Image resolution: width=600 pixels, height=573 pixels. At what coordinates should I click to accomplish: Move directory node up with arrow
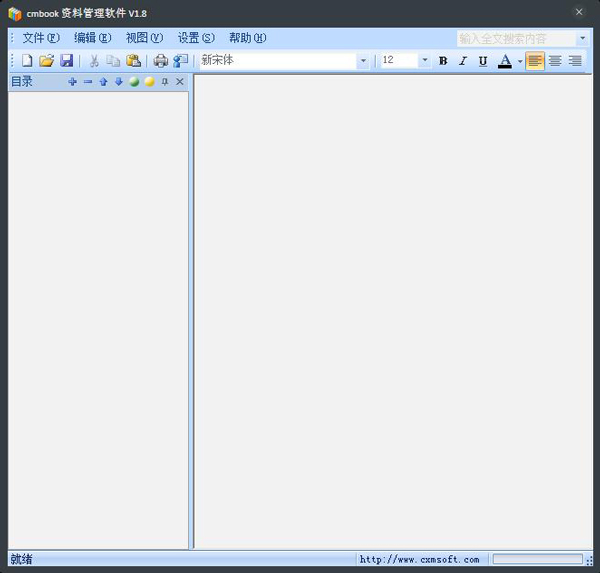click(x=103, y=82)
